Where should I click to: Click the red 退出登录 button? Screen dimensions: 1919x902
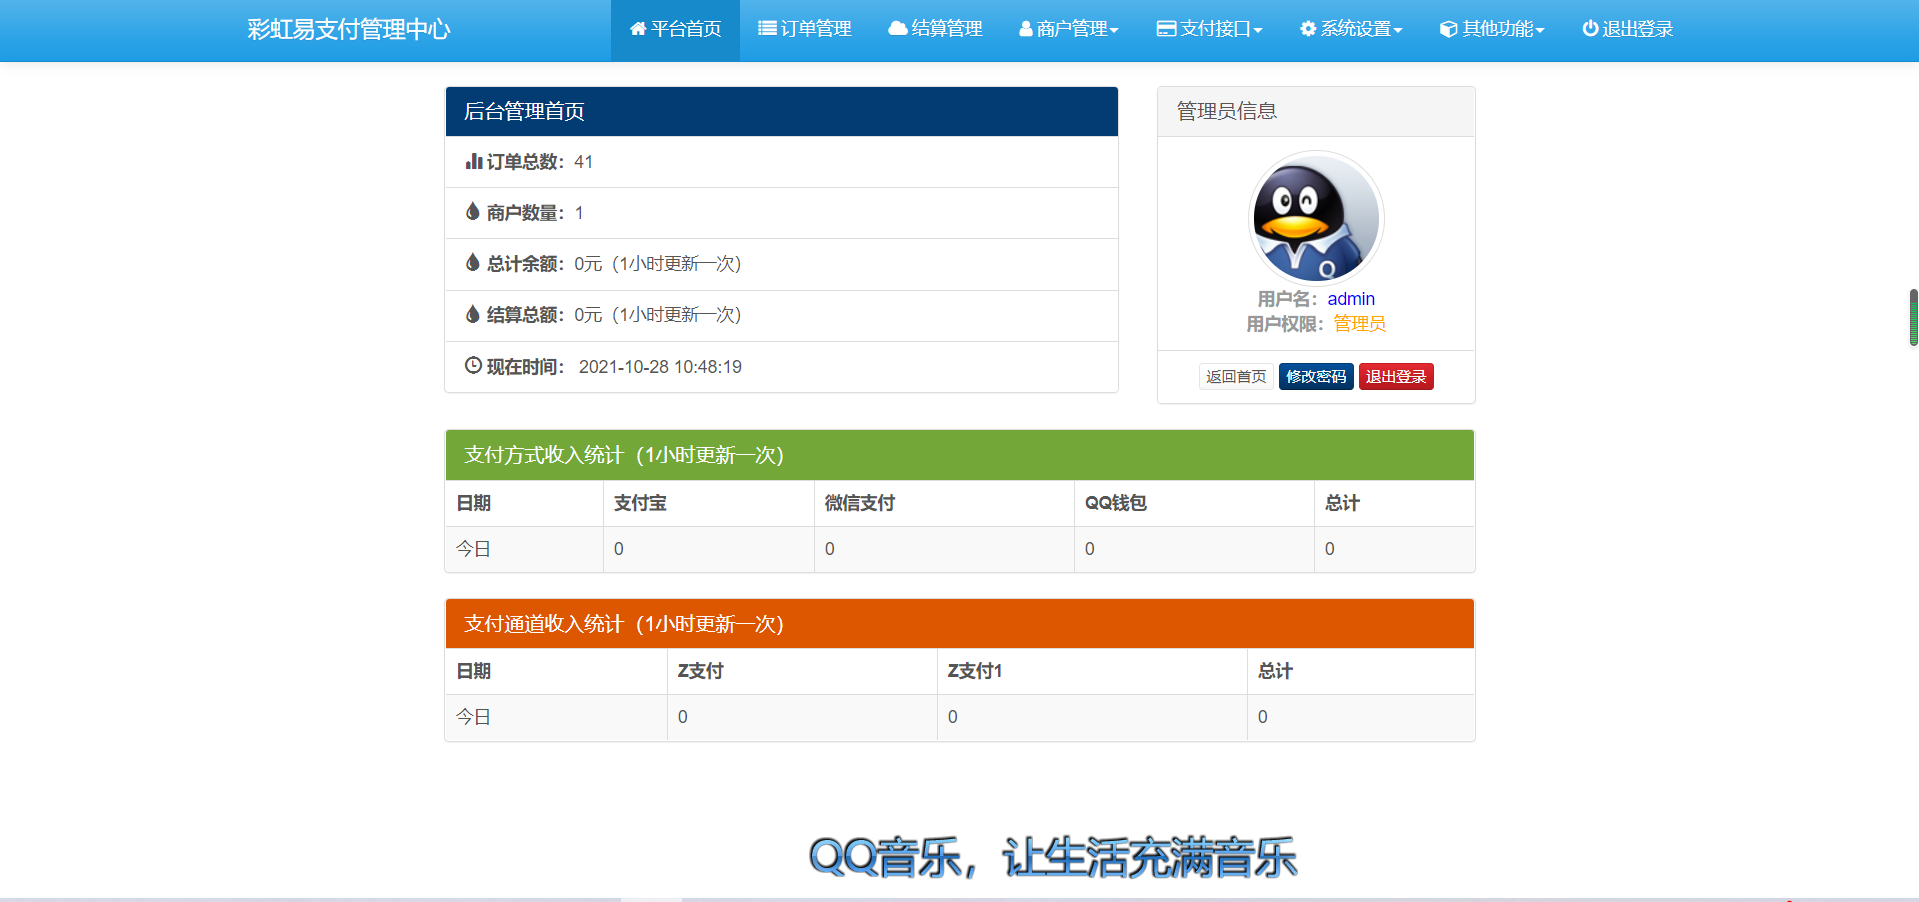click(1396, 377)
